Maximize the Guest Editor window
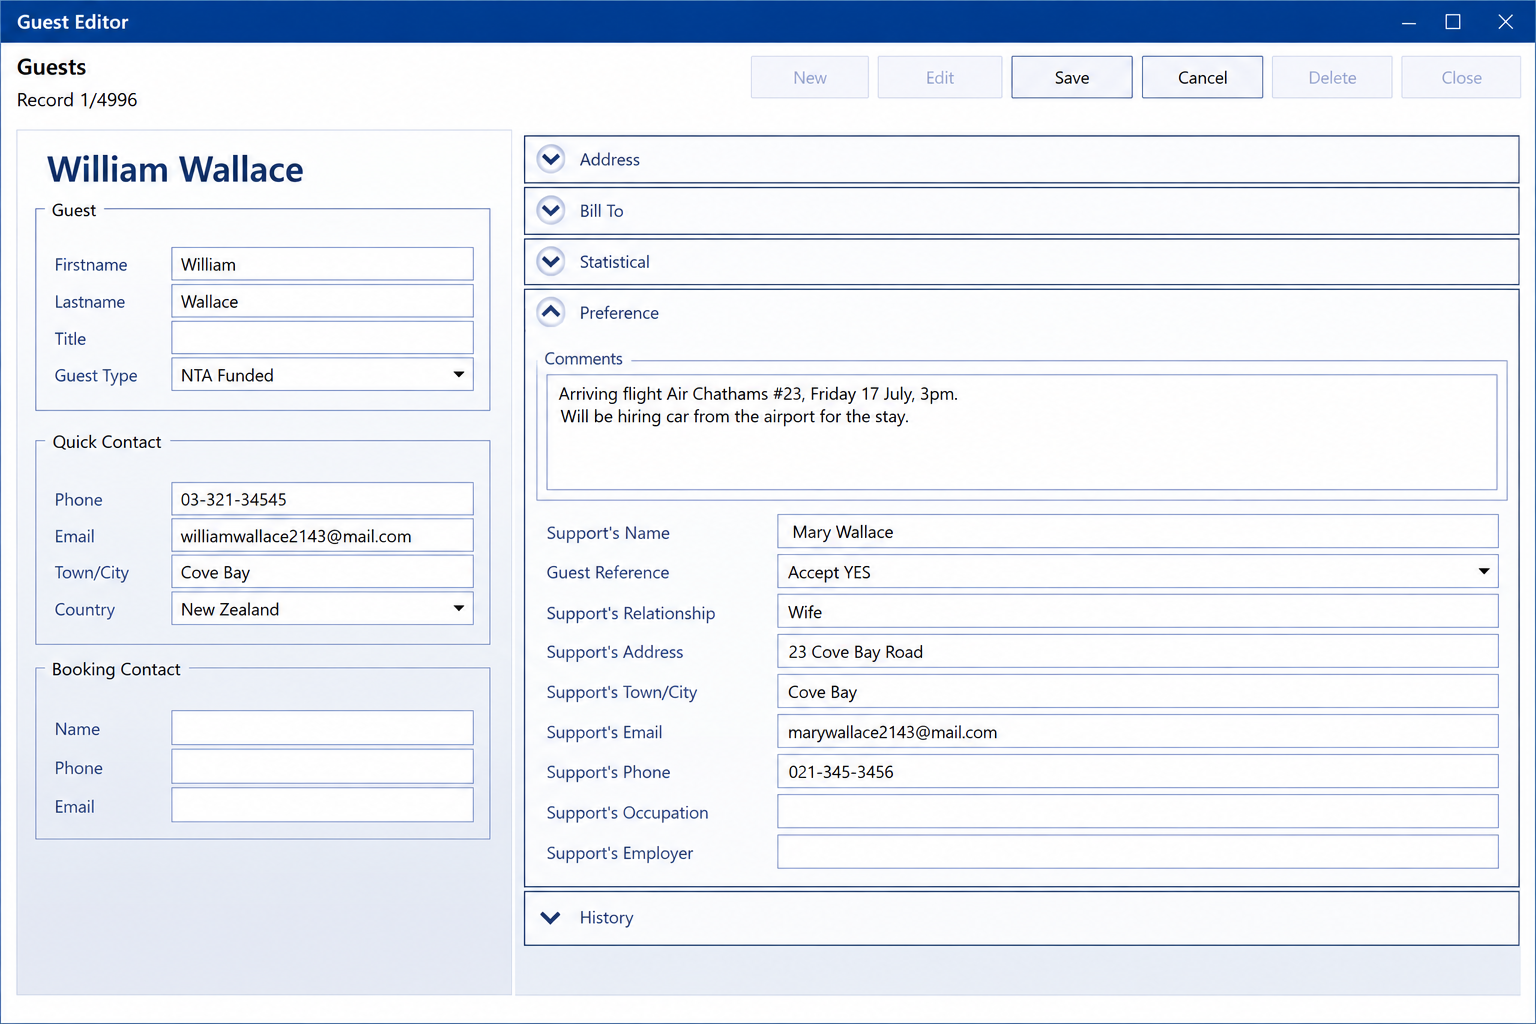This screenshot has width=1536, height=1024. pos(1453,21)
